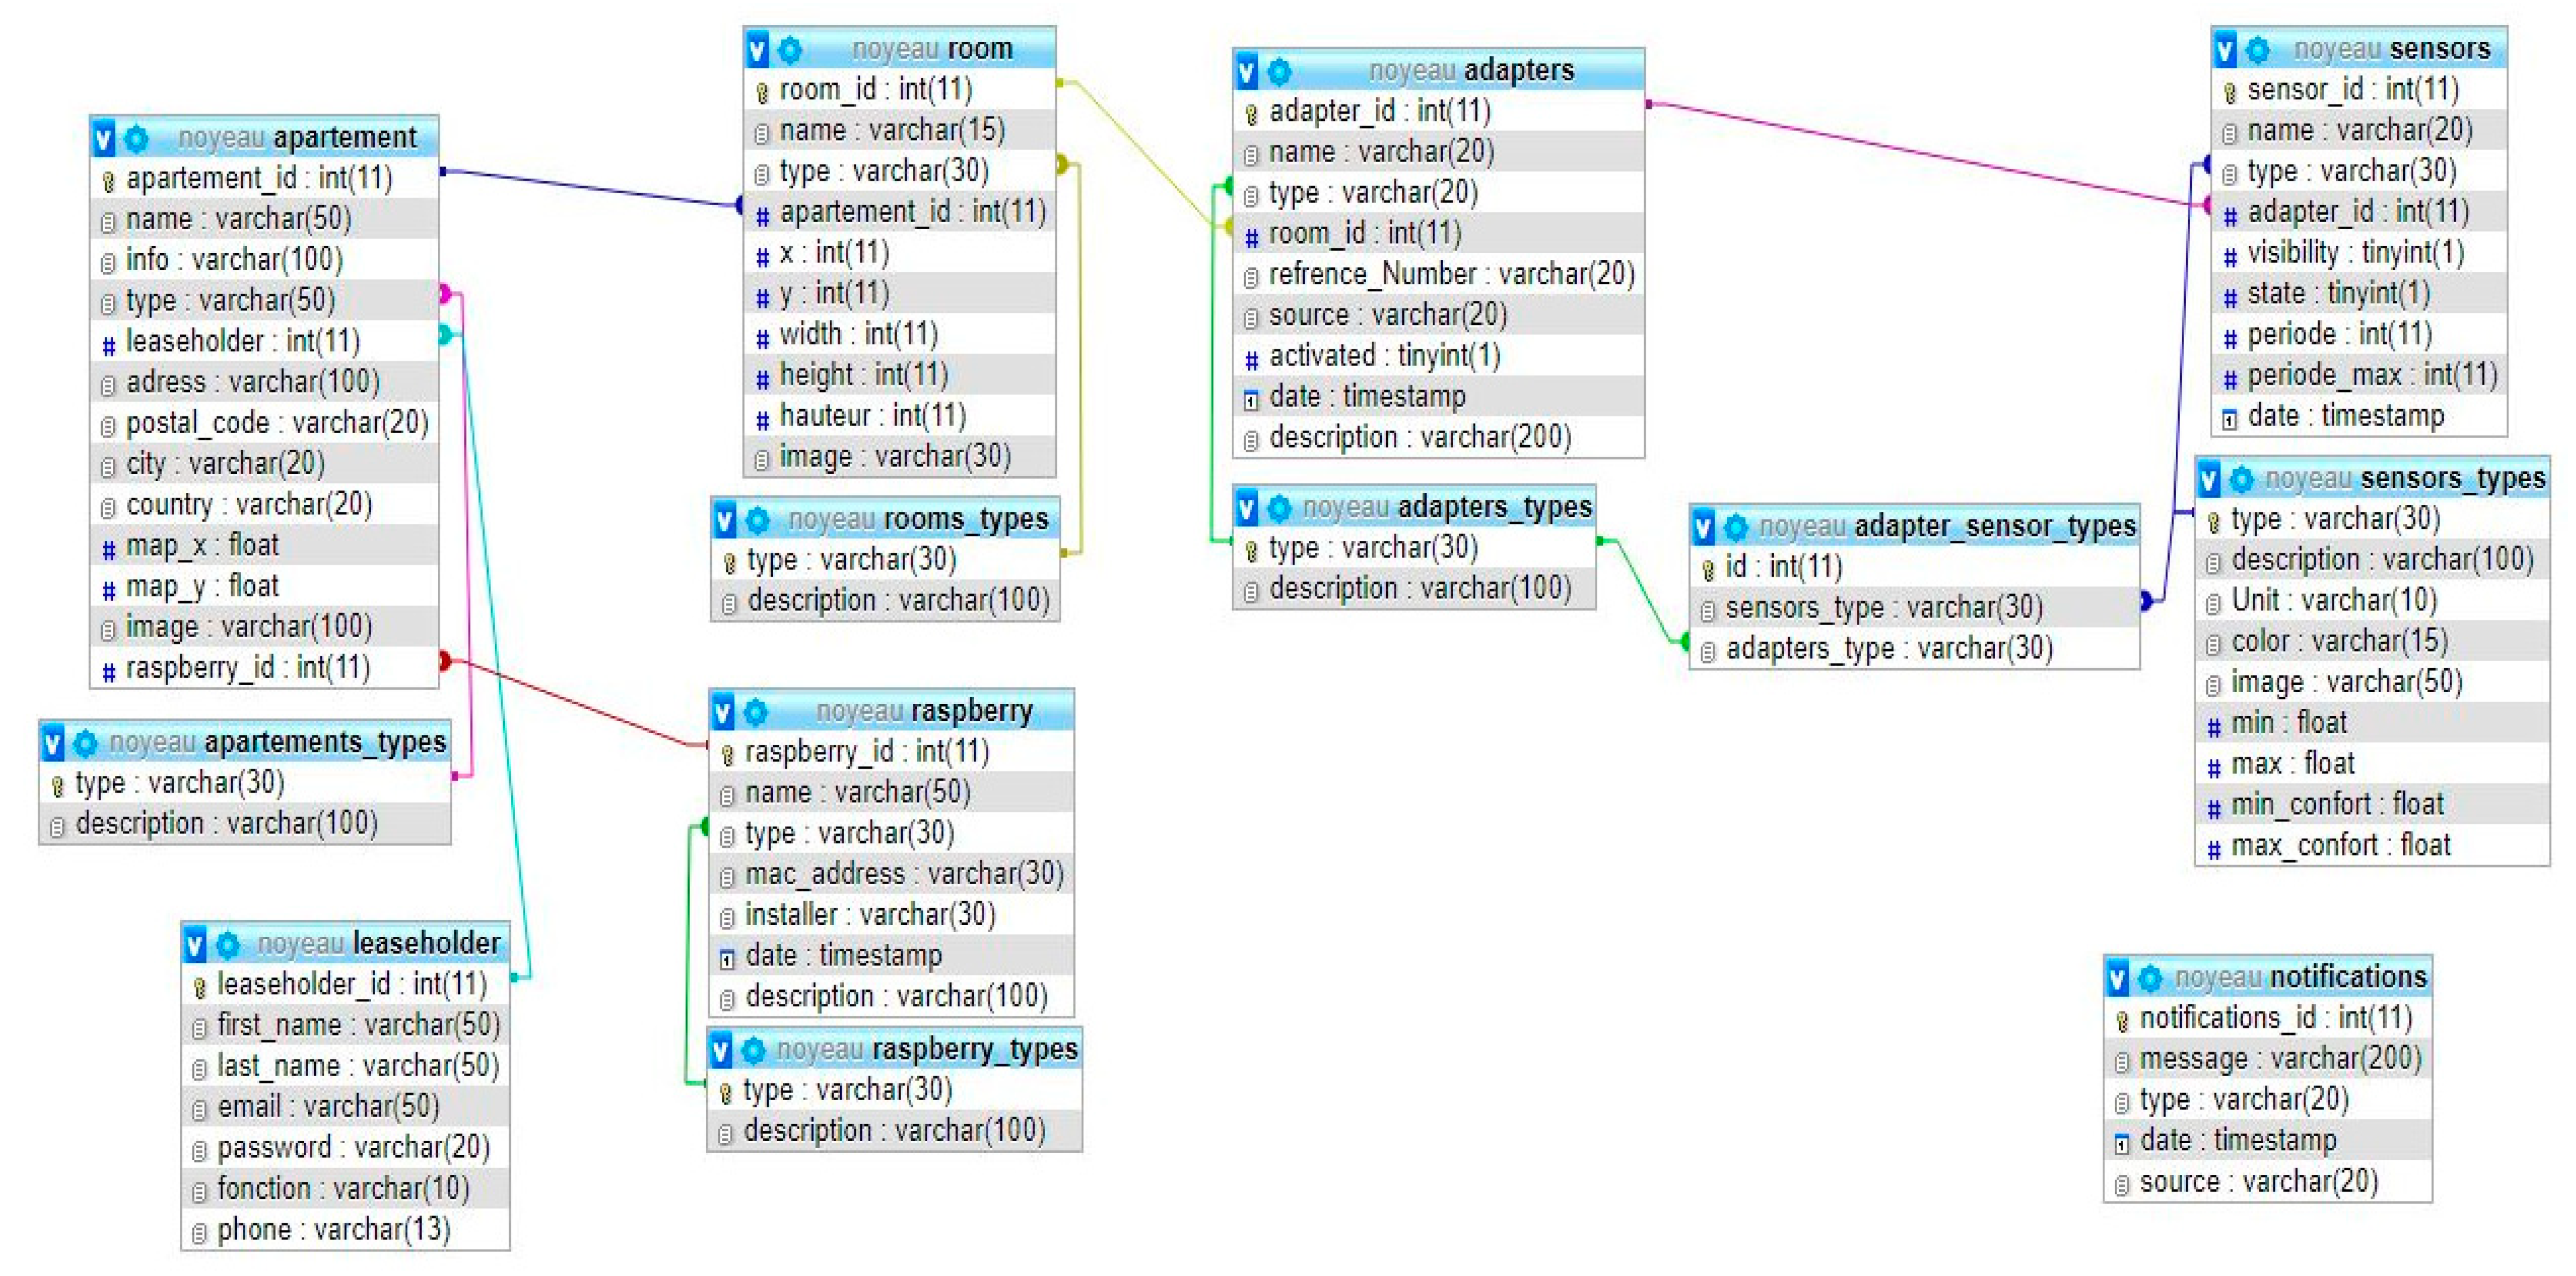Click gear icon on room table header
Screen dimensions: 2576x1276
[x=790, y=49]
